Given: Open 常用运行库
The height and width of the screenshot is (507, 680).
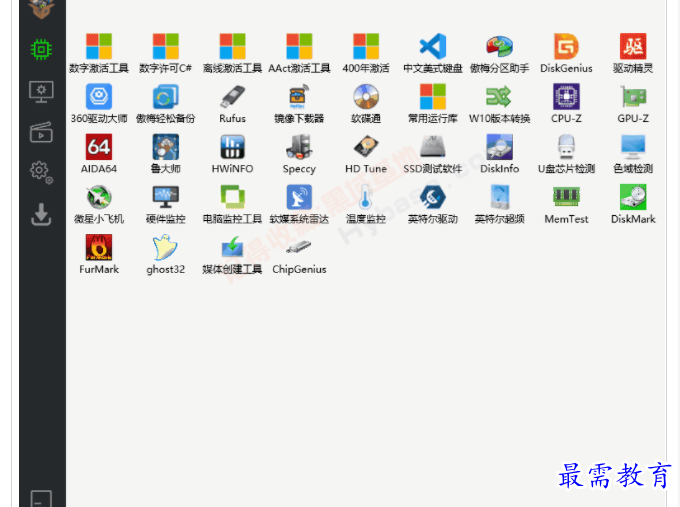Looking at the screenshot, I should click(x=433, y=103).
